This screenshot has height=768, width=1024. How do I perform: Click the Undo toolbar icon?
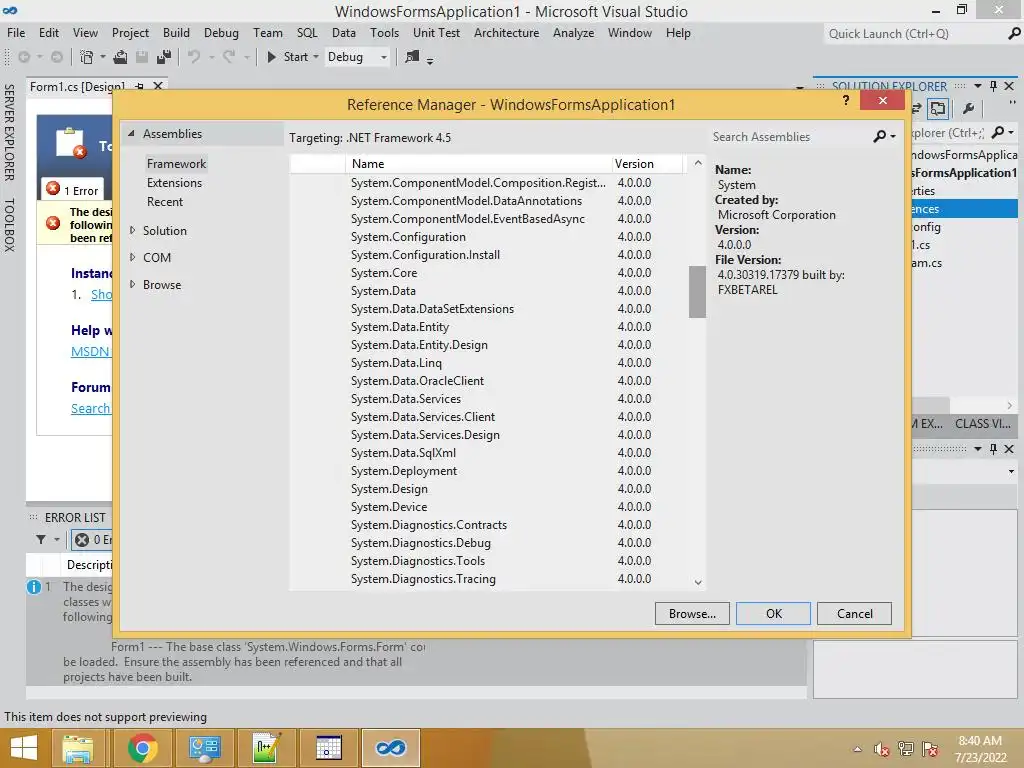click(x=194, y=57)
